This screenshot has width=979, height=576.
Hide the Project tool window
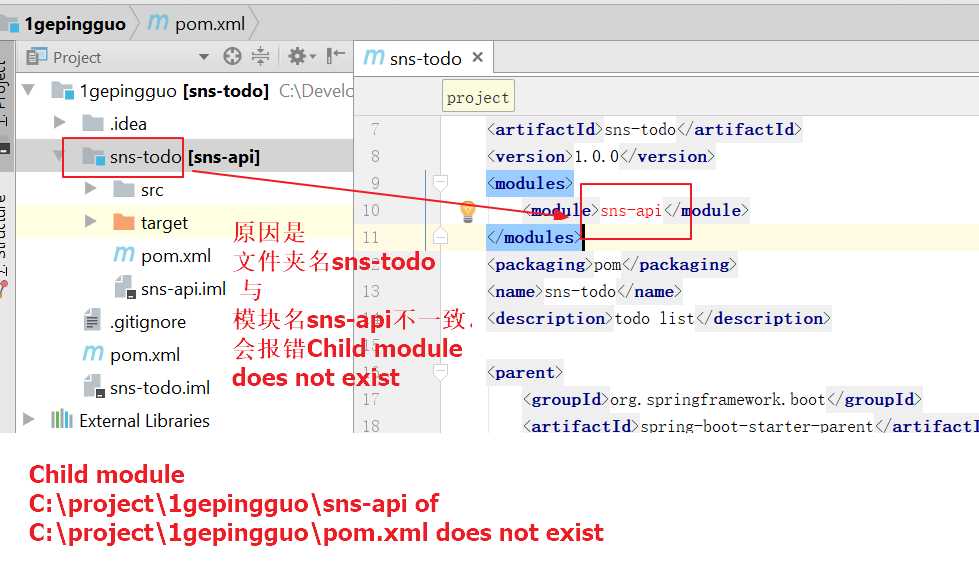coord(336,56)
